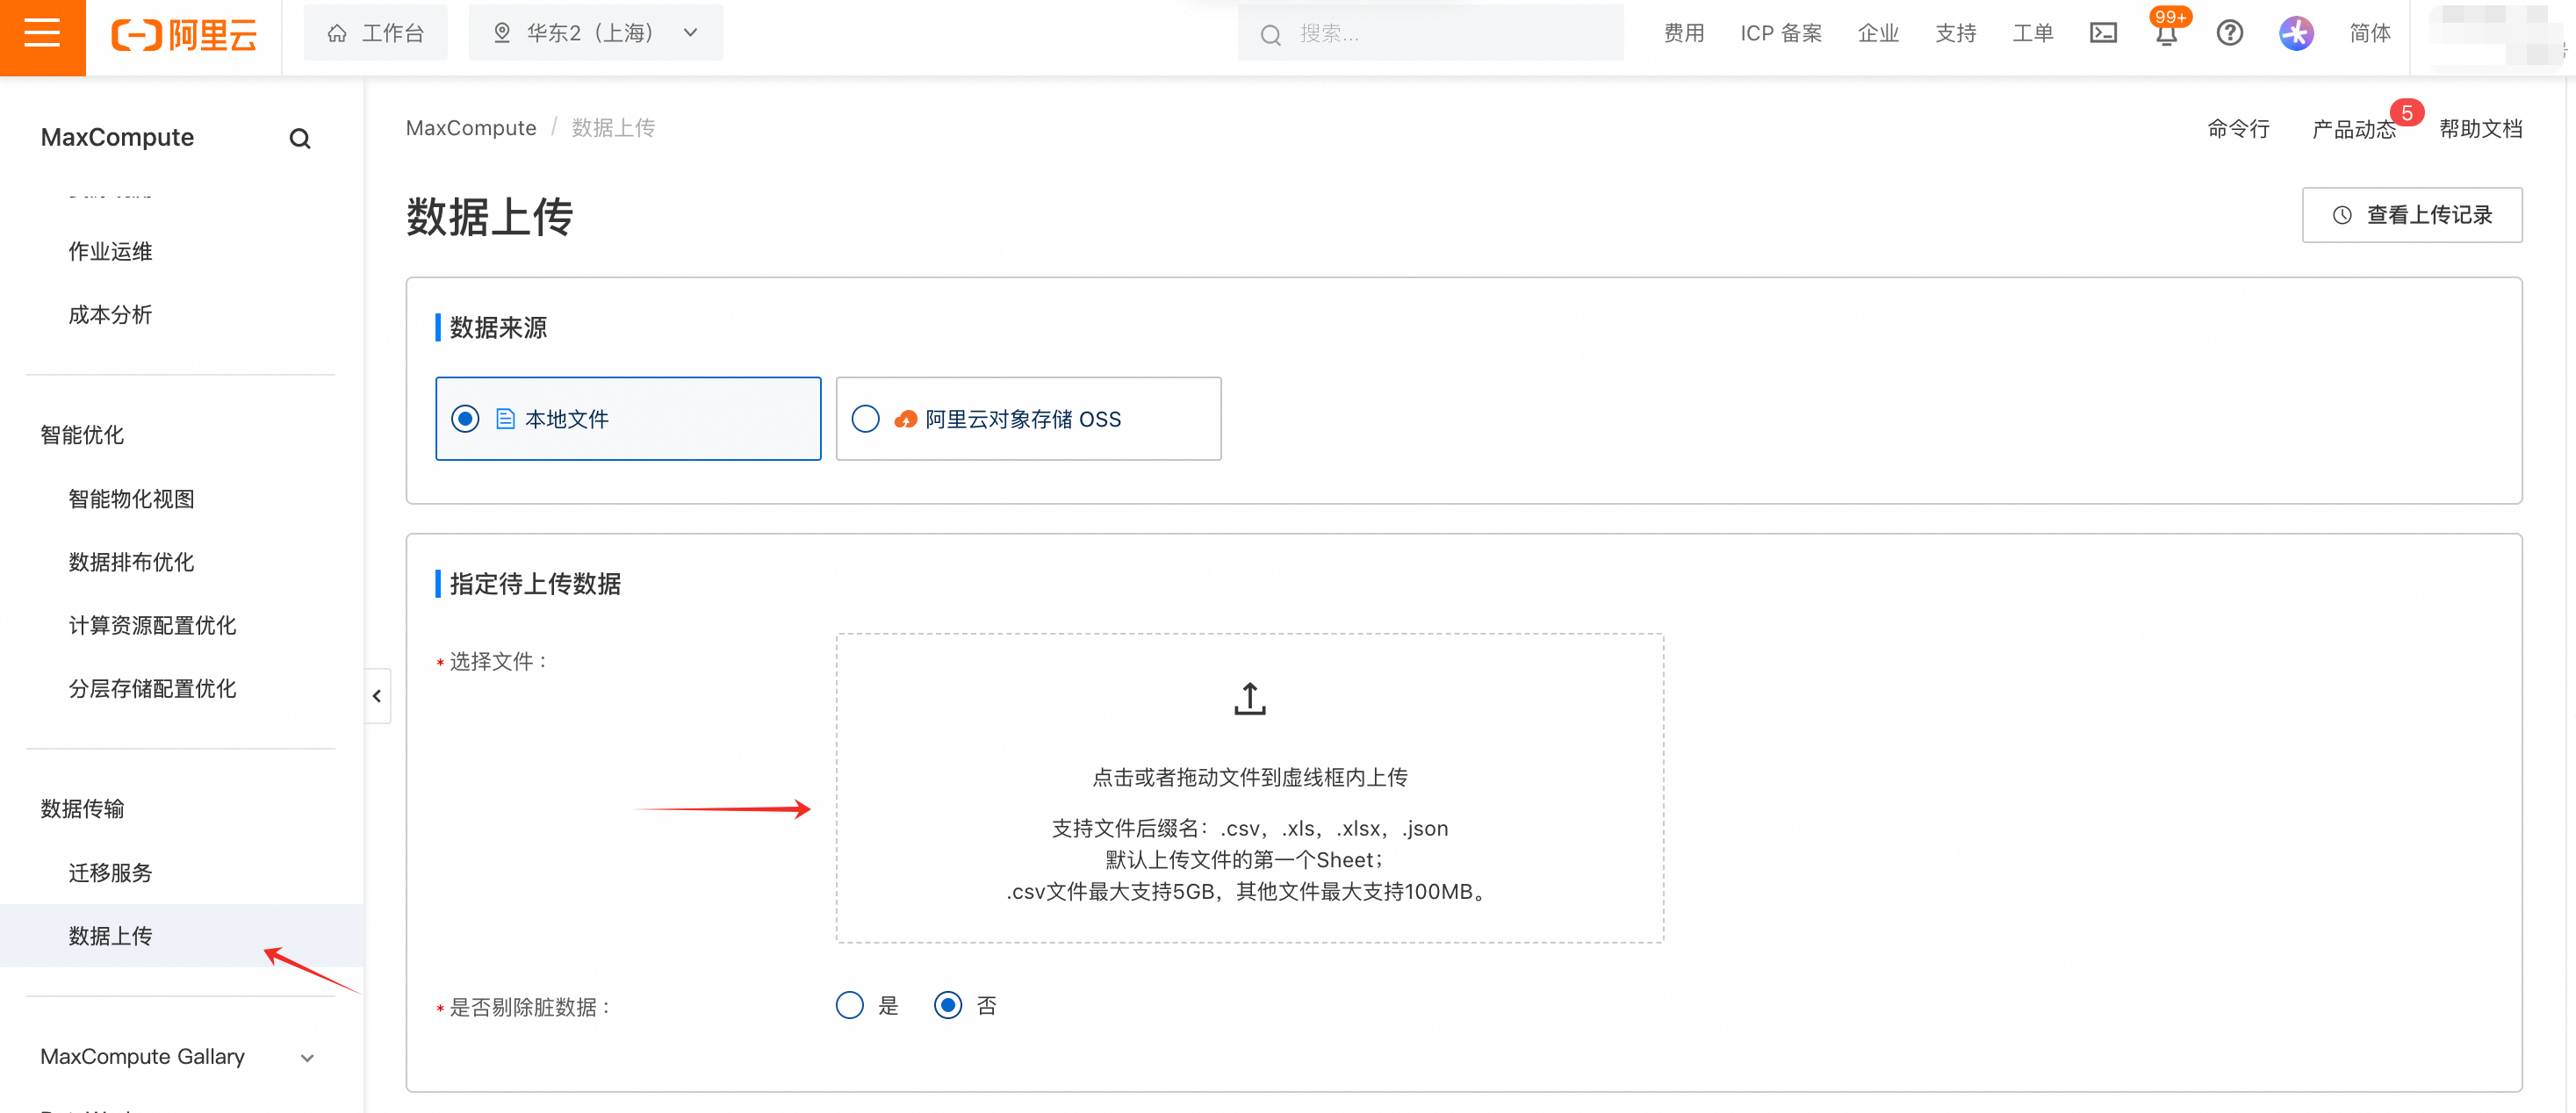2576x1113 pixels.
Task: Click 工单 in top navigation
Action: click(x=2033, y=34)
